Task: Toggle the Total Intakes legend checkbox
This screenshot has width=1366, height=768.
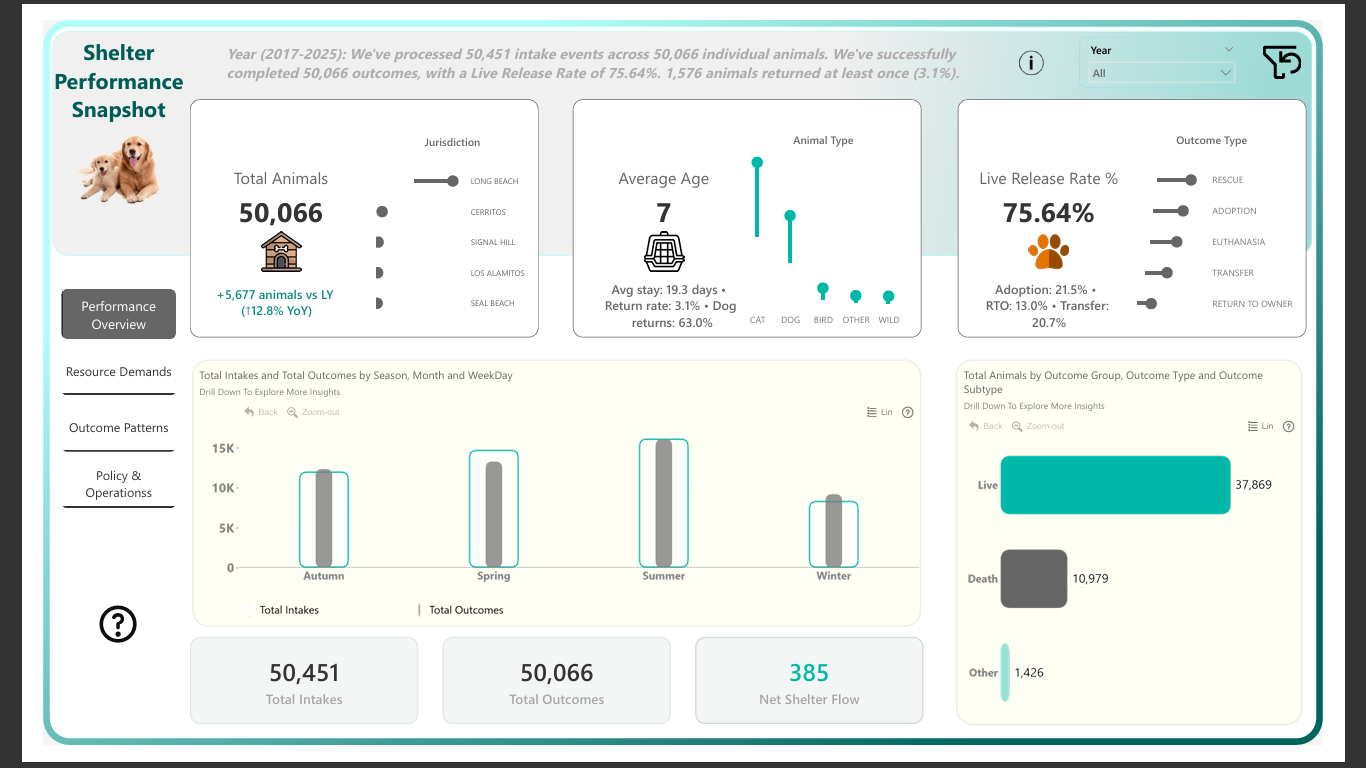Action: click(247, 609)
